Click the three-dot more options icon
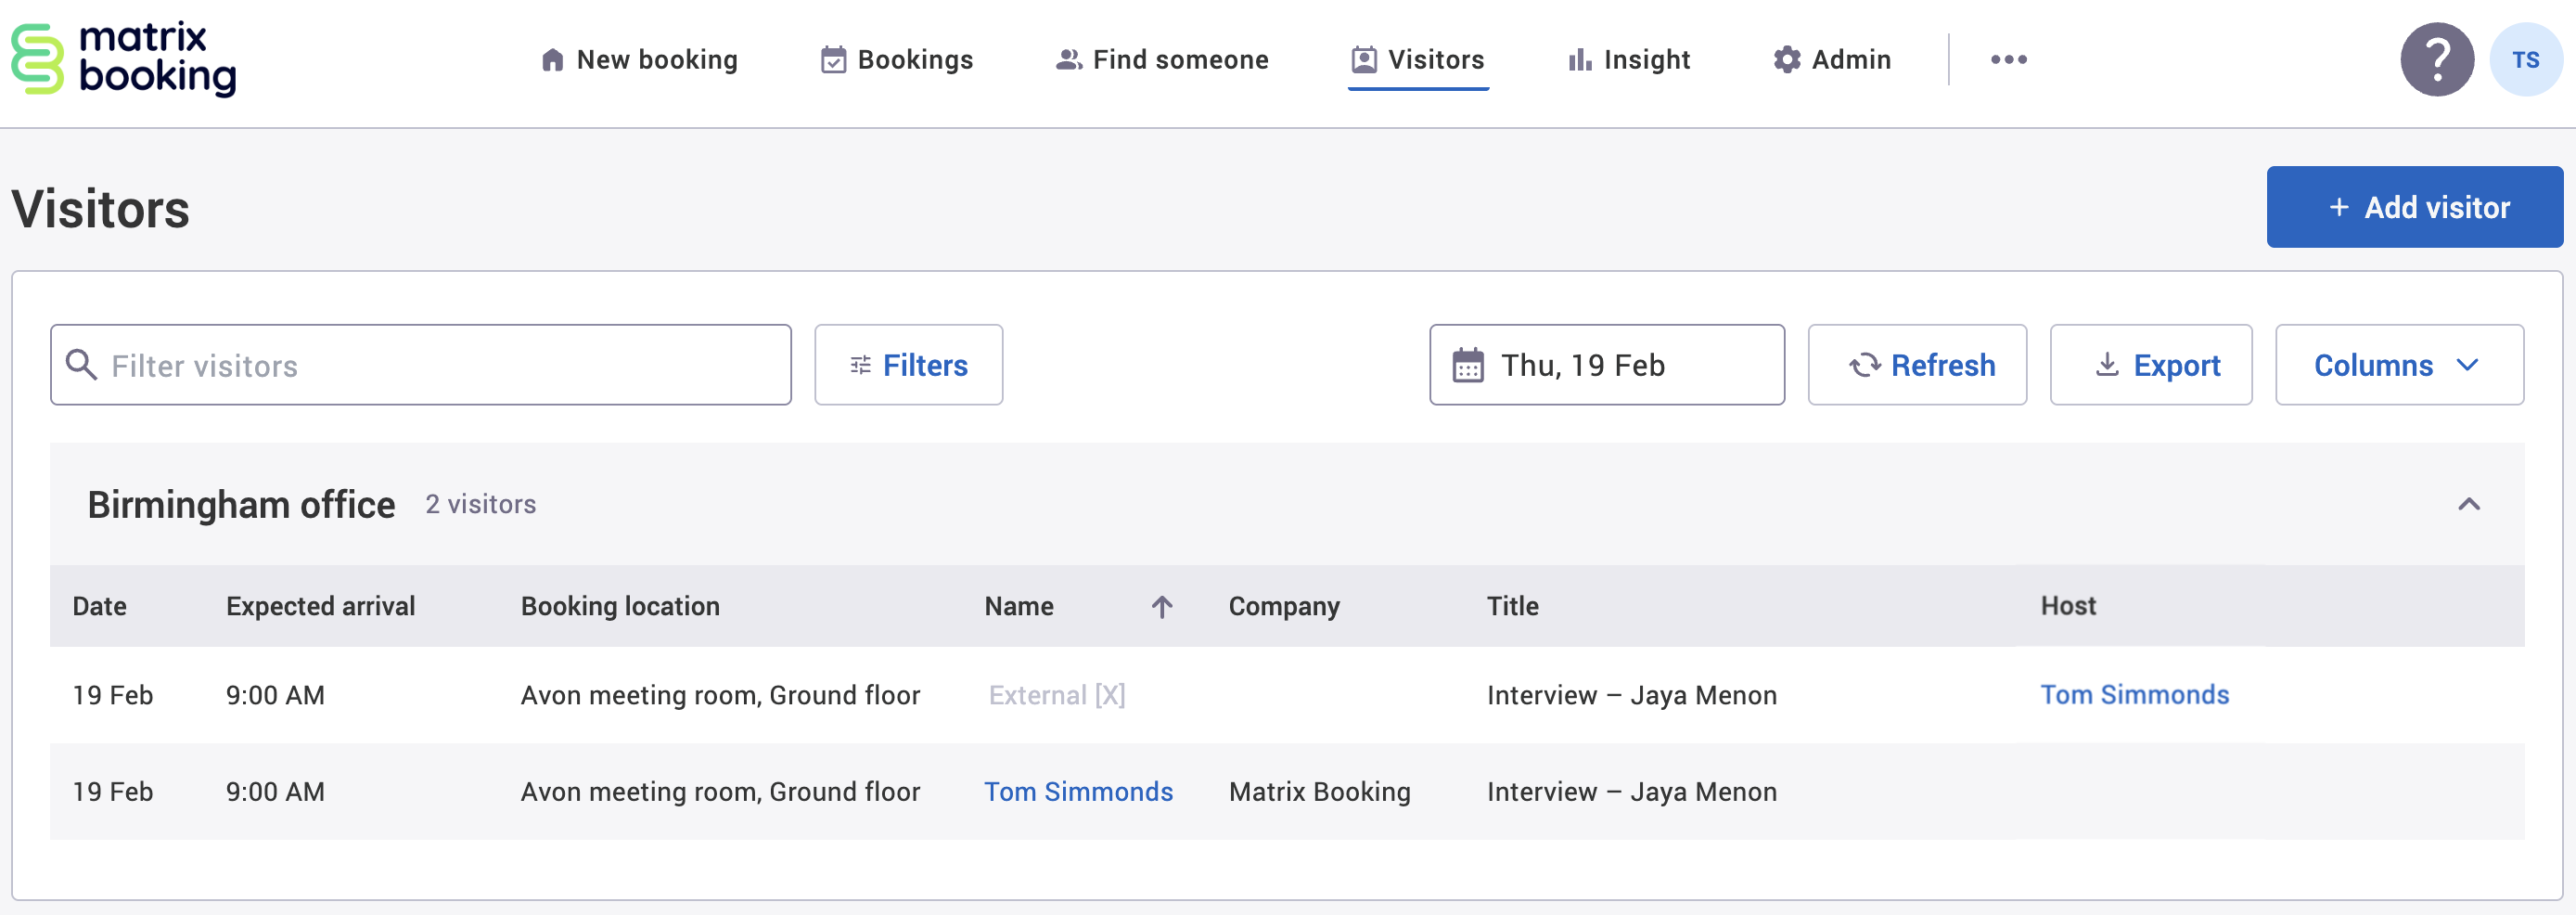The image size is (2576, 915). [2008, 60]
